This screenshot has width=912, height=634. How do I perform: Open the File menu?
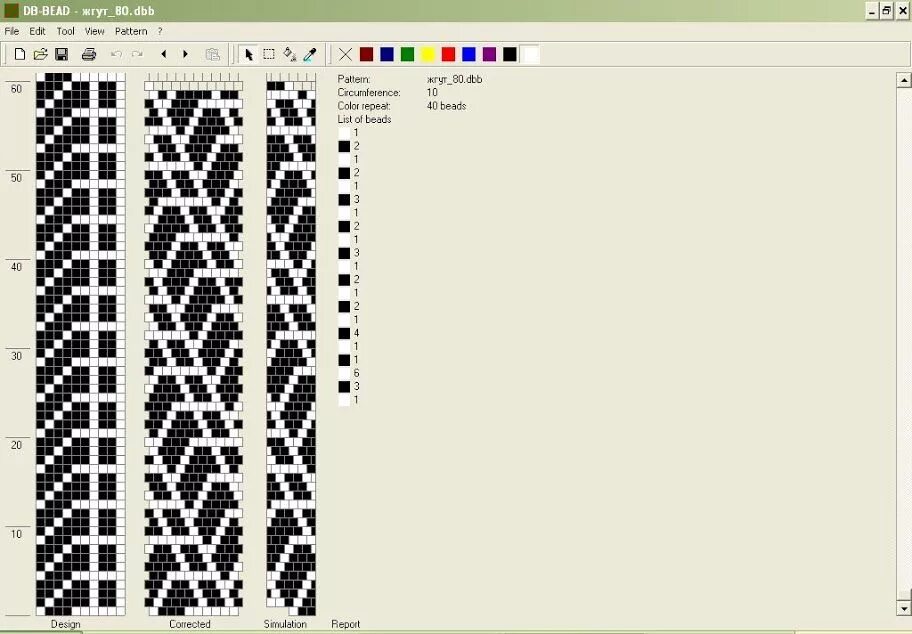click(12, 31)
